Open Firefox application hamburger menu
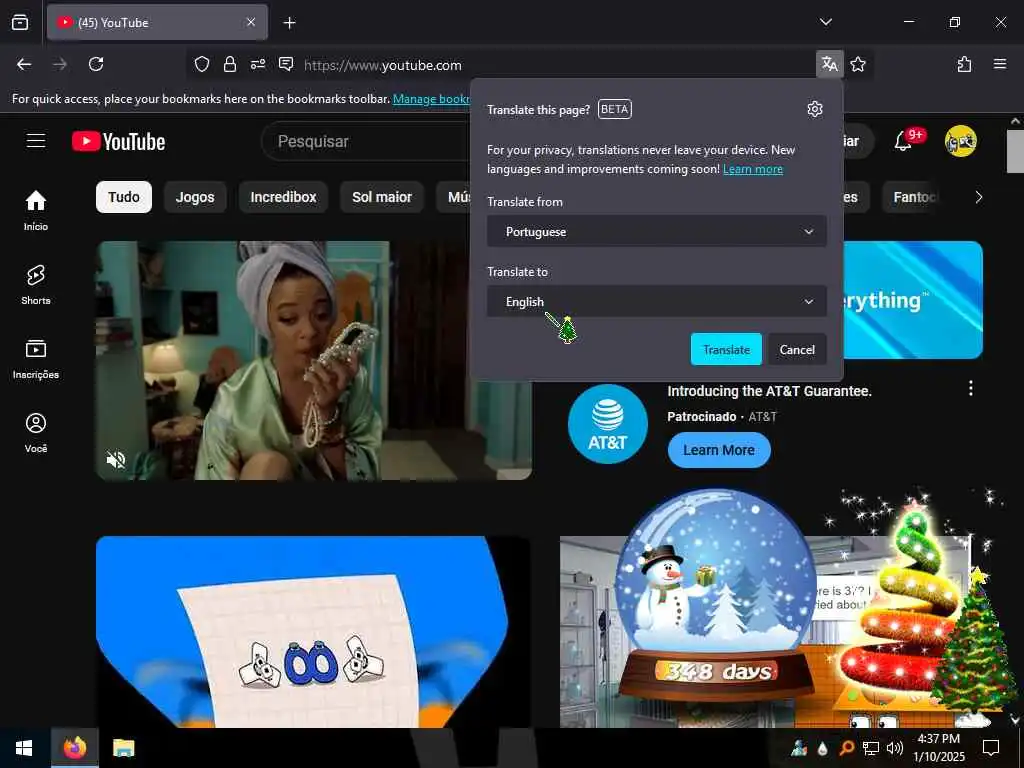Viewport: 1024px width, 768px height. pos(1000,64)
